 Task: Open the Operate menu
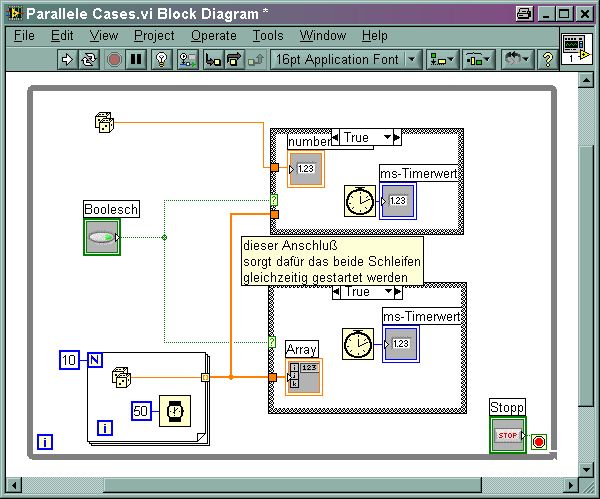click(x=214, y=36)
